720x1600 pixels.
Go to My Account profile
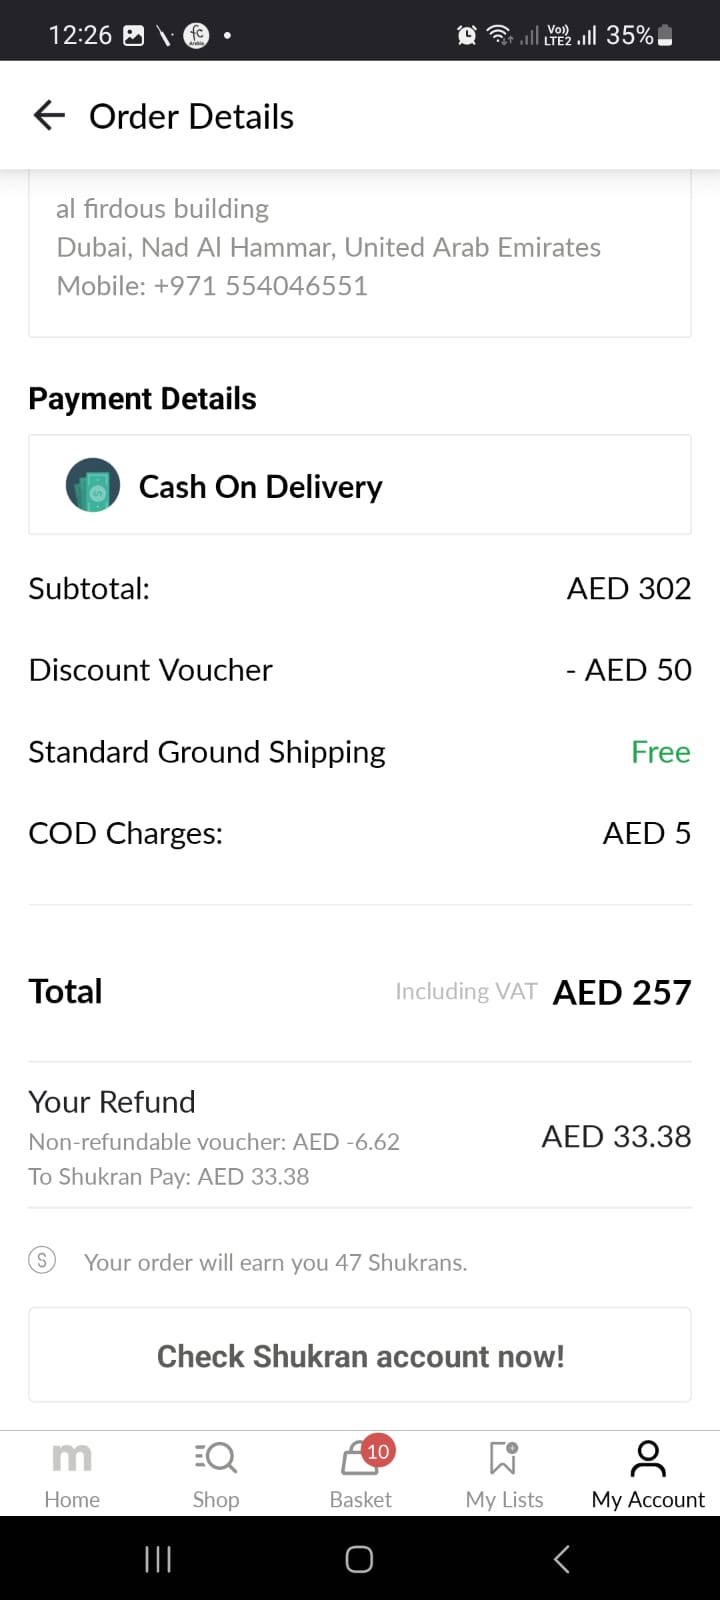(648, 1473)
